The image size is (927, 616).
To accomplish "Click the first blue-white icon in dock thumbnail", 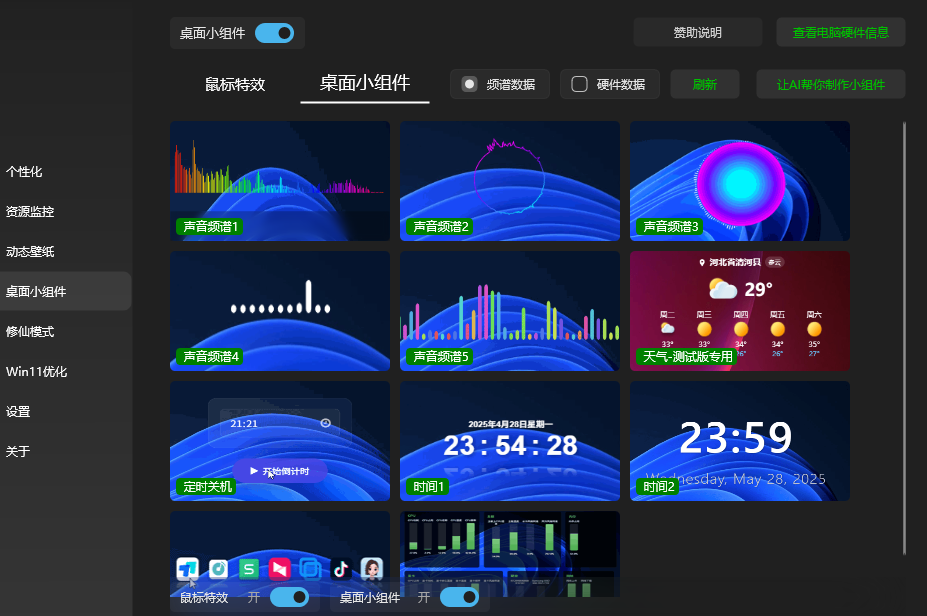I will pos(187,569).
